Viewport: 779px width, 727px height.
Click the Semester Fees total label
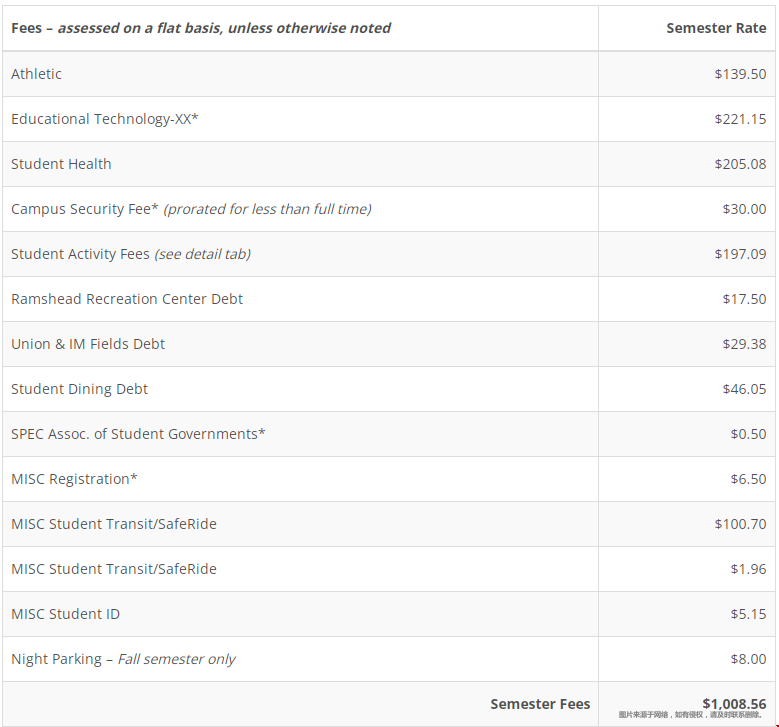[540, 704]
